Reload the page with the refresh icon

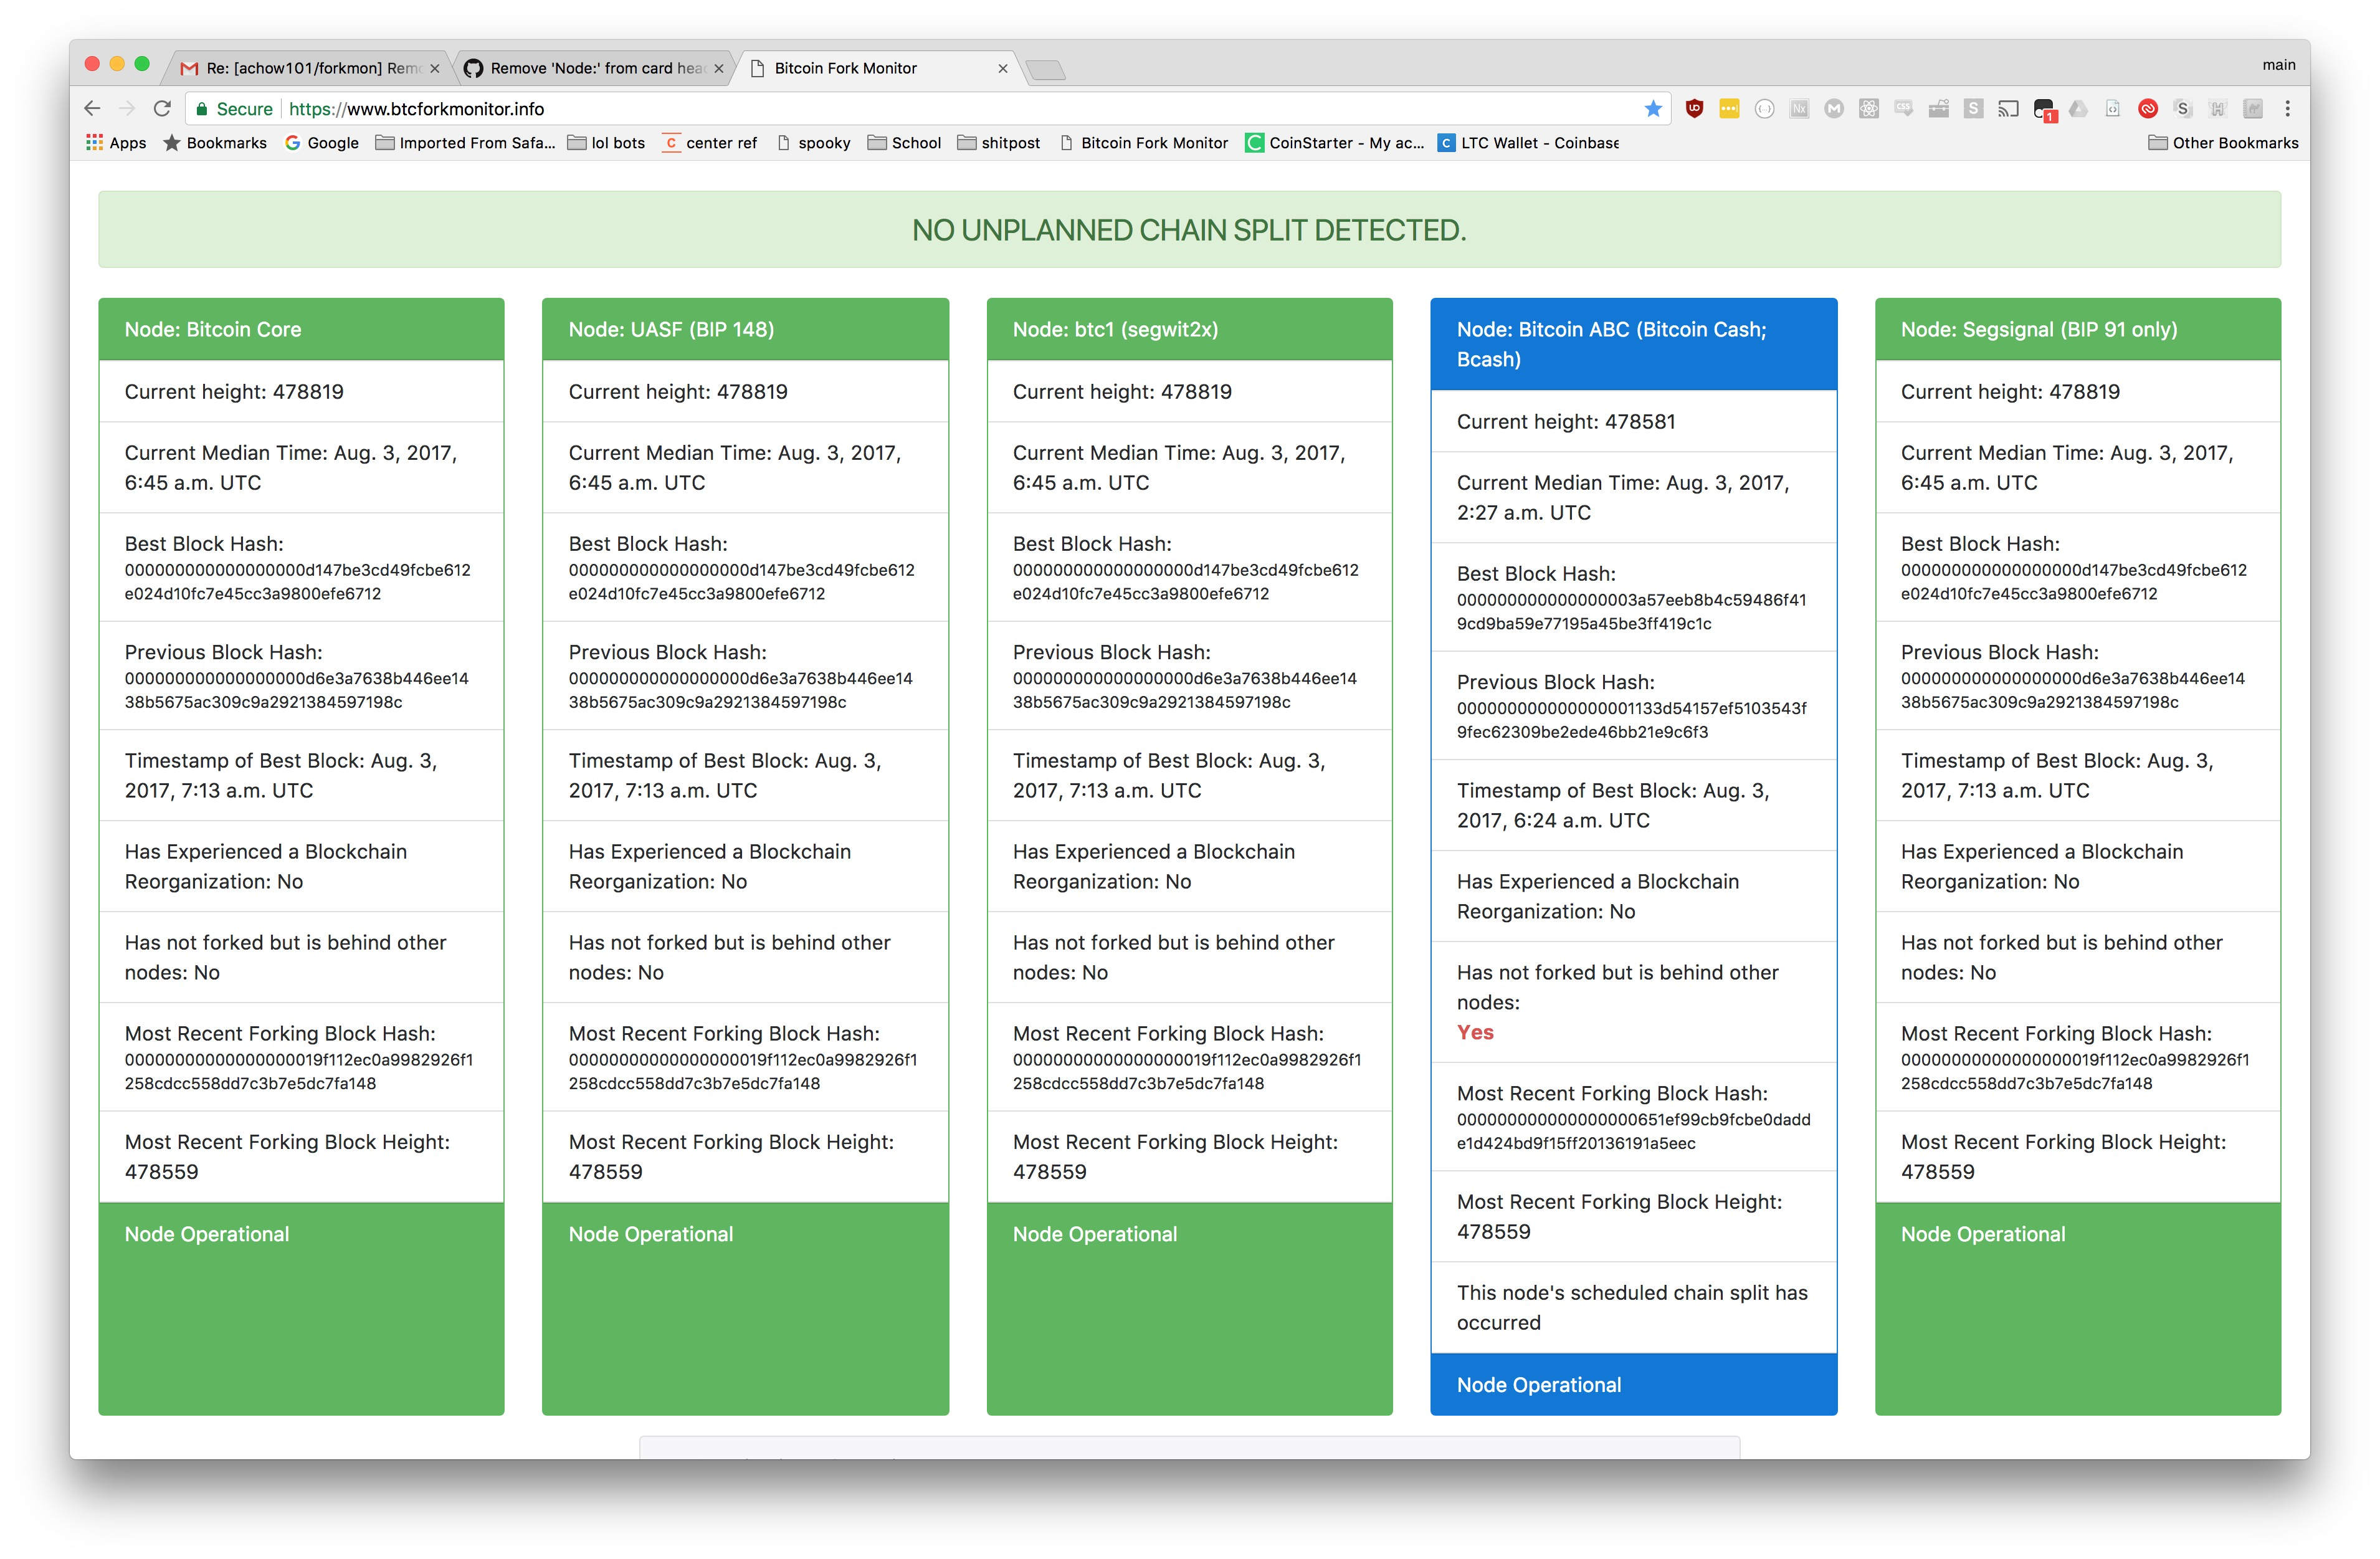coord(162,109)
